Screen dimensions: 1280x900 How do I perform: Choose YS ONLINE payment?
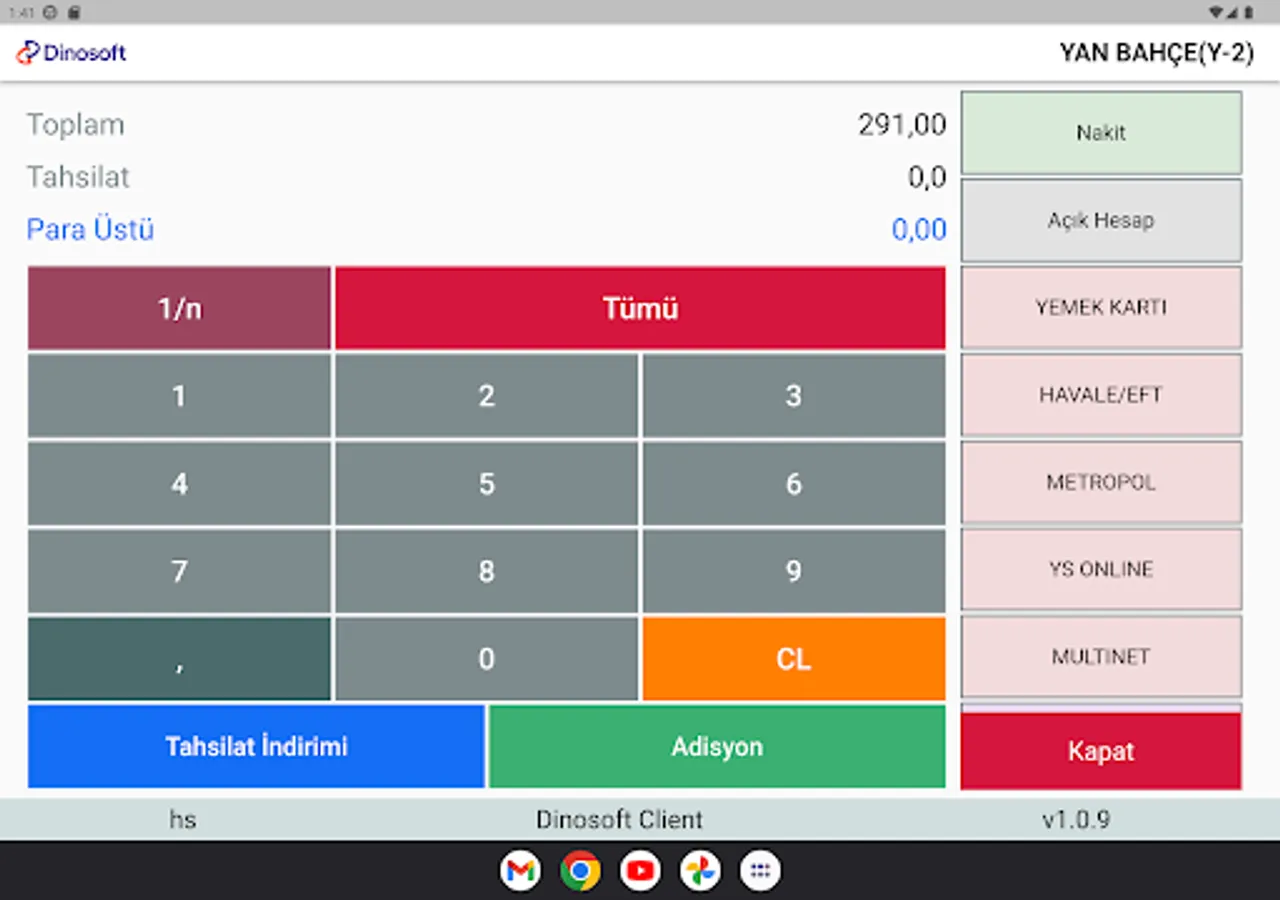point(1101,569)
